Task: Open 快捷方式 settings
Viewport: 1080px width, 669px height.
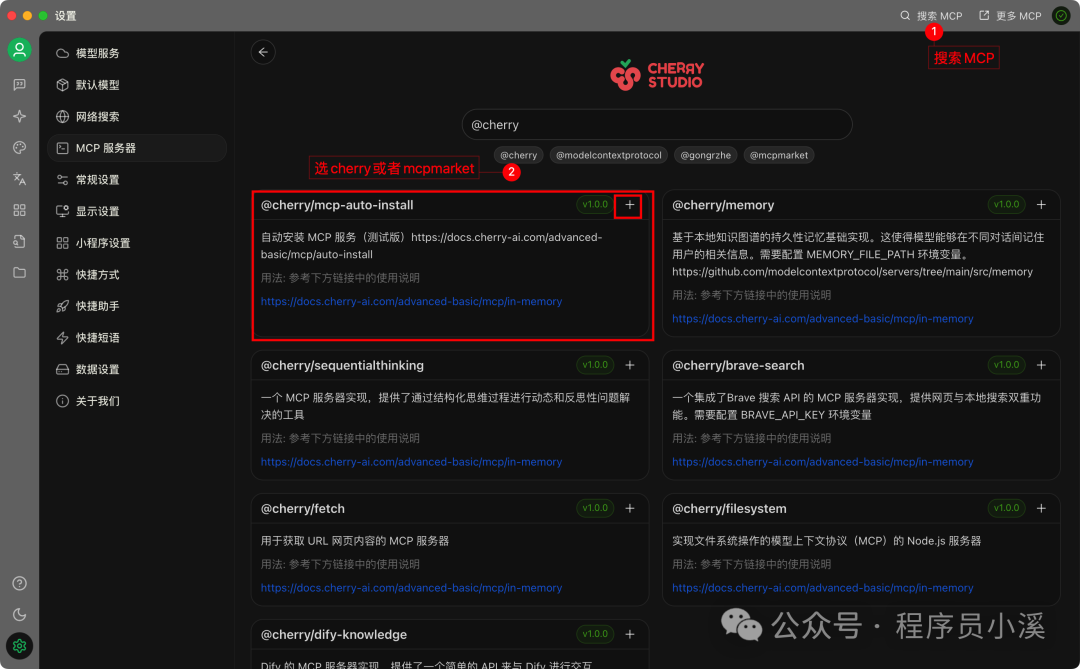Action: 136,274
